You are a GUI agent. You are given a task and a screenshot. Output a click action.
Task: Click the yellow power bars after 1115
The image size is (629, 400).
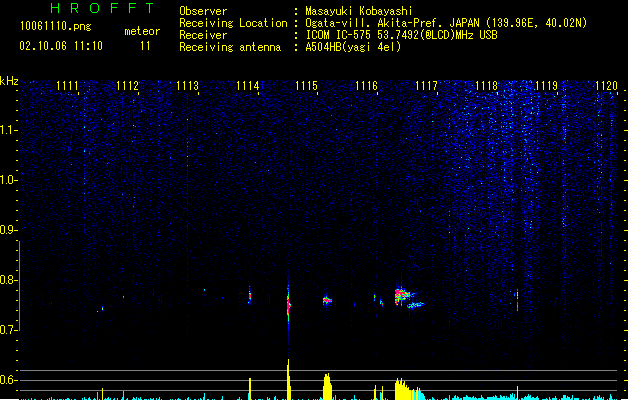click(327, 386)
